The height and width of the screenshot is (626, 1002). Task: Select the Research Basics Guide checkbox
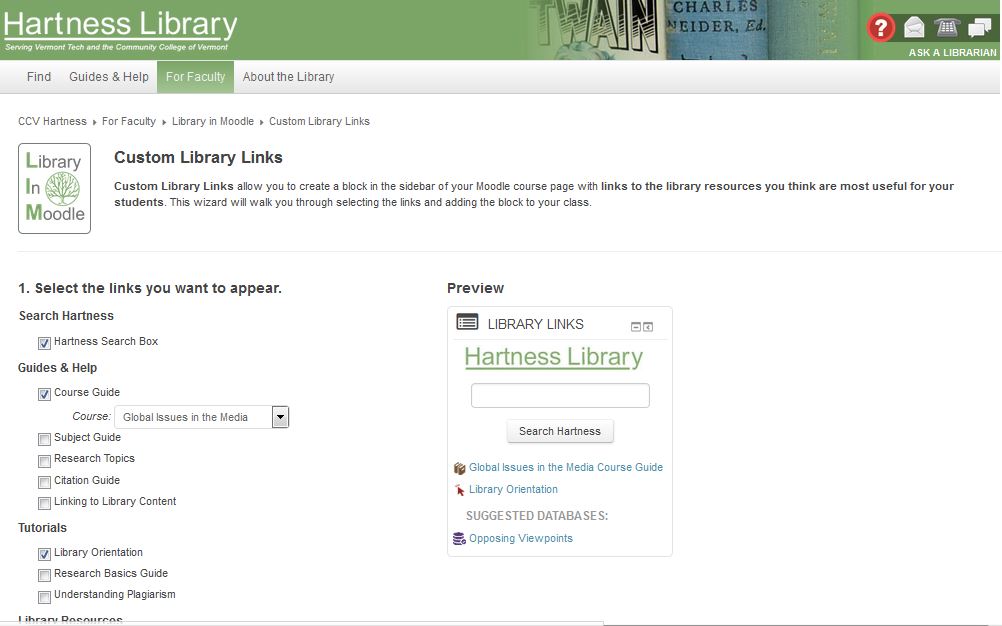click(x=44, y=576)
